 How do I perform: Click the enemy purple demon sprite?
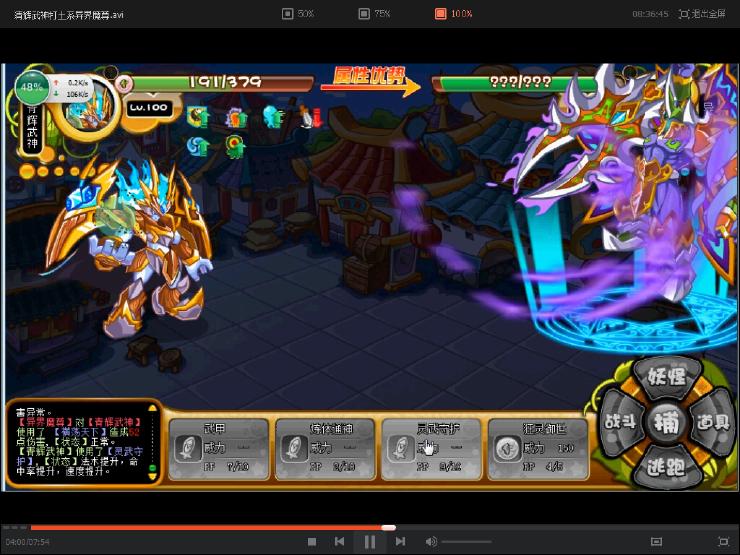647,189
